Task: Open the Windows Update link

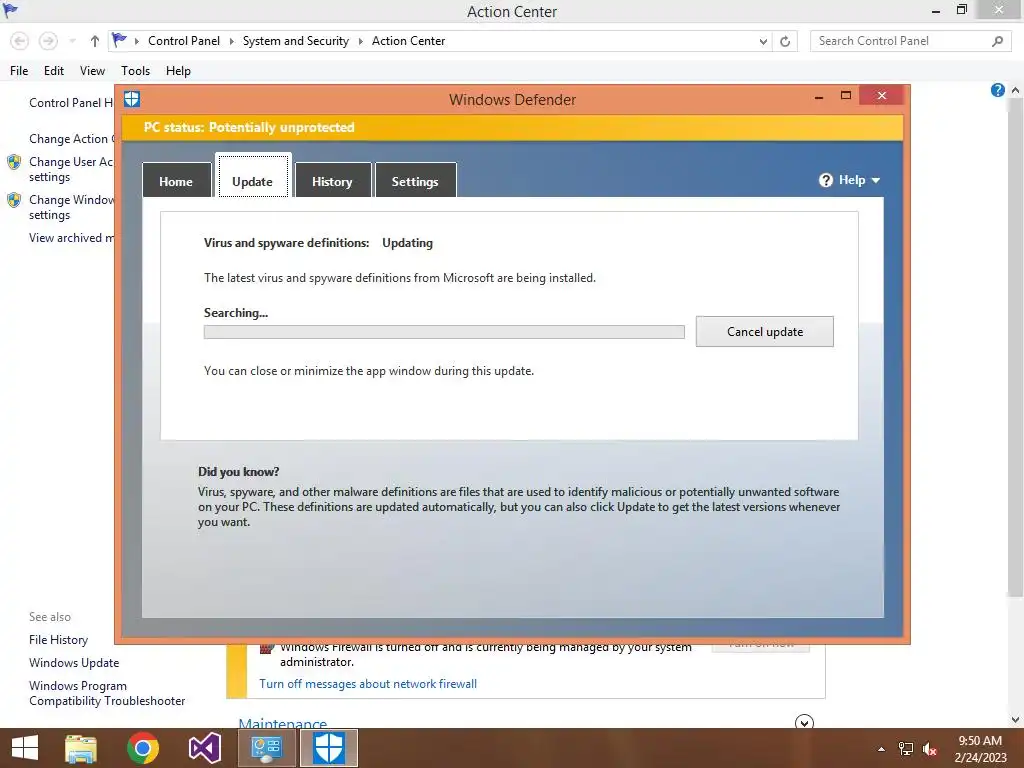Action: (x=74, y=663)
